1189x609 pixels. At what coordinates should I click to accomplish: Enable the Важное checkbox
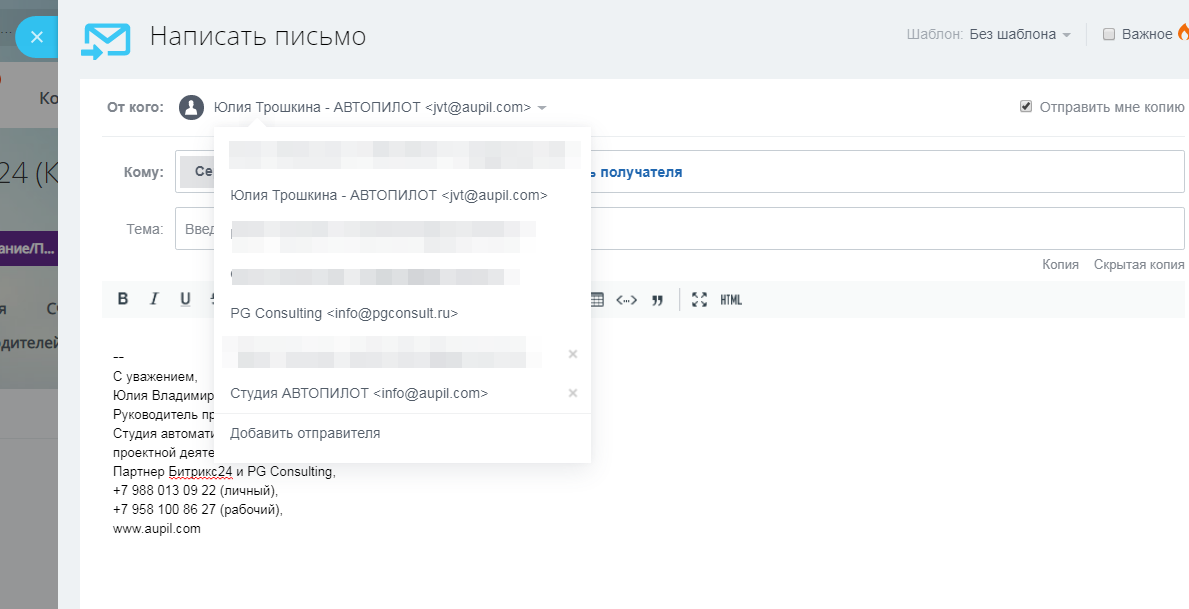tap(1108, 35)
